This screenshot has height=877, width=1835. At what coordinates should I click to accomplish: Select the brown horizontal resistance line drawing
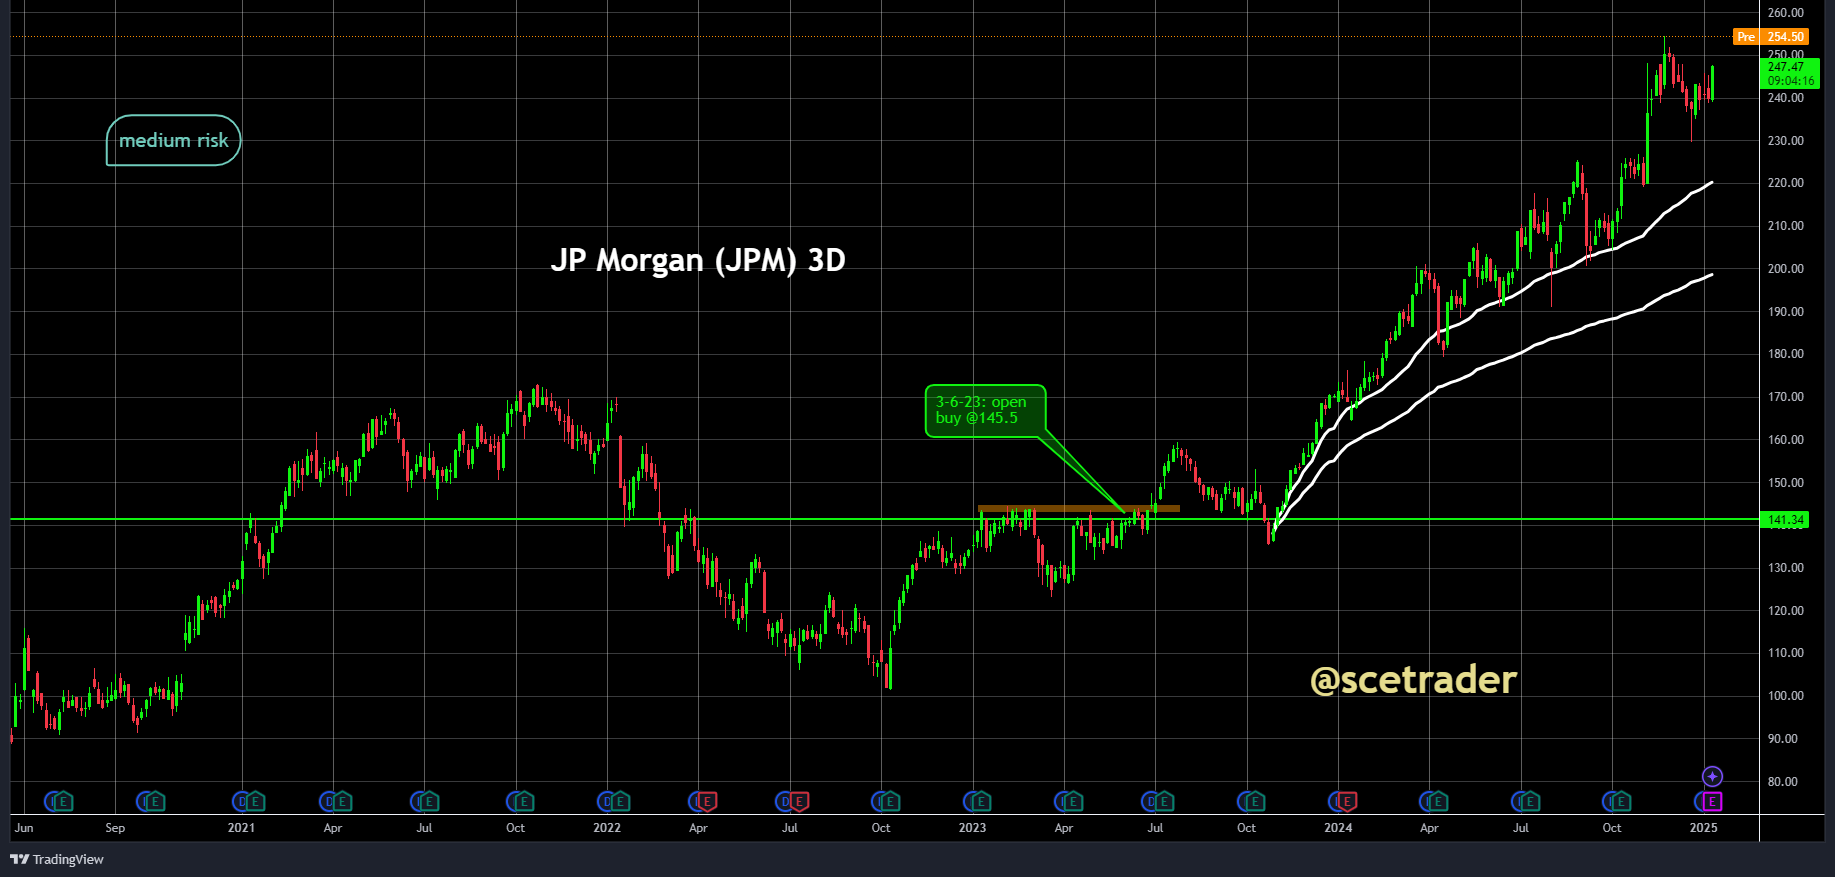(x=1079, y=508)
